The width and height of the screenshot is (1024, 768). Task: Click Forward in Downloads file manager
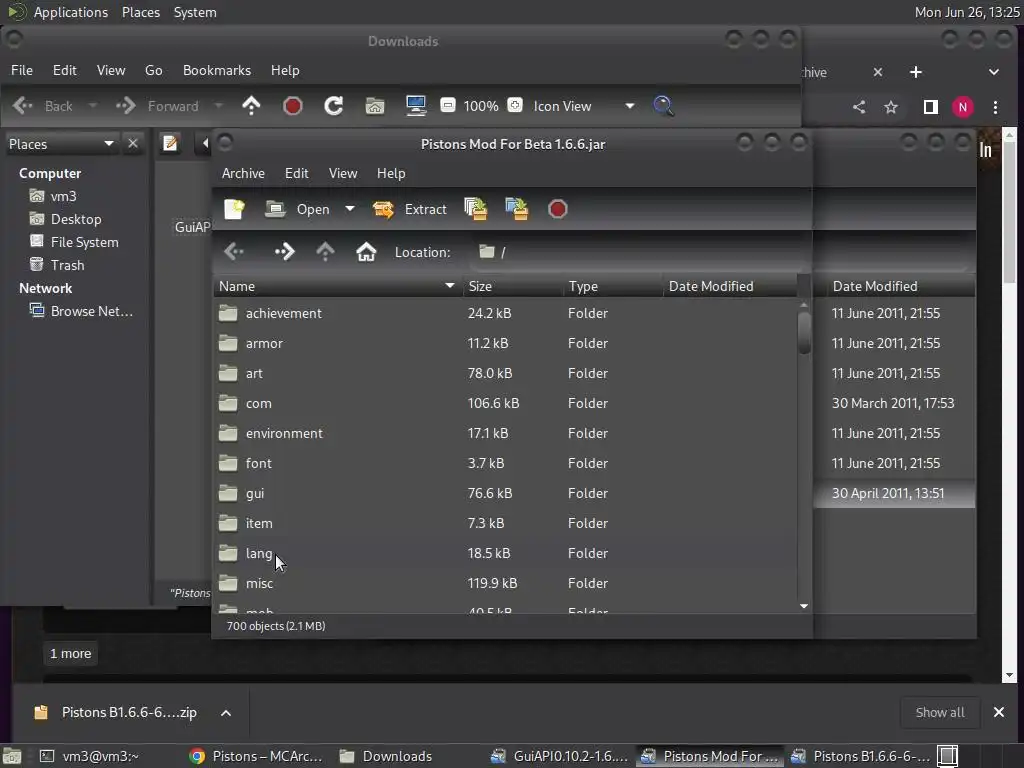[157, 106]
